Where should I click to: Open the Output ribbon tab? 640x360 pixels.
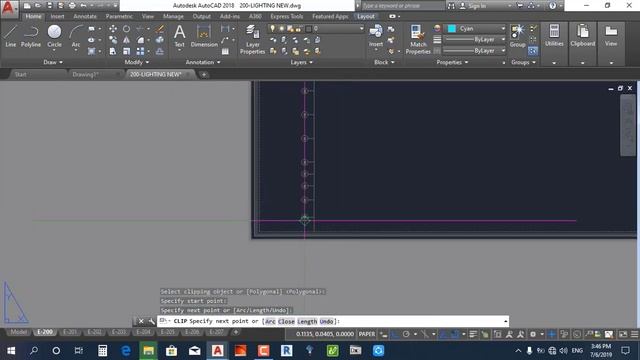[x=202, y=16]
